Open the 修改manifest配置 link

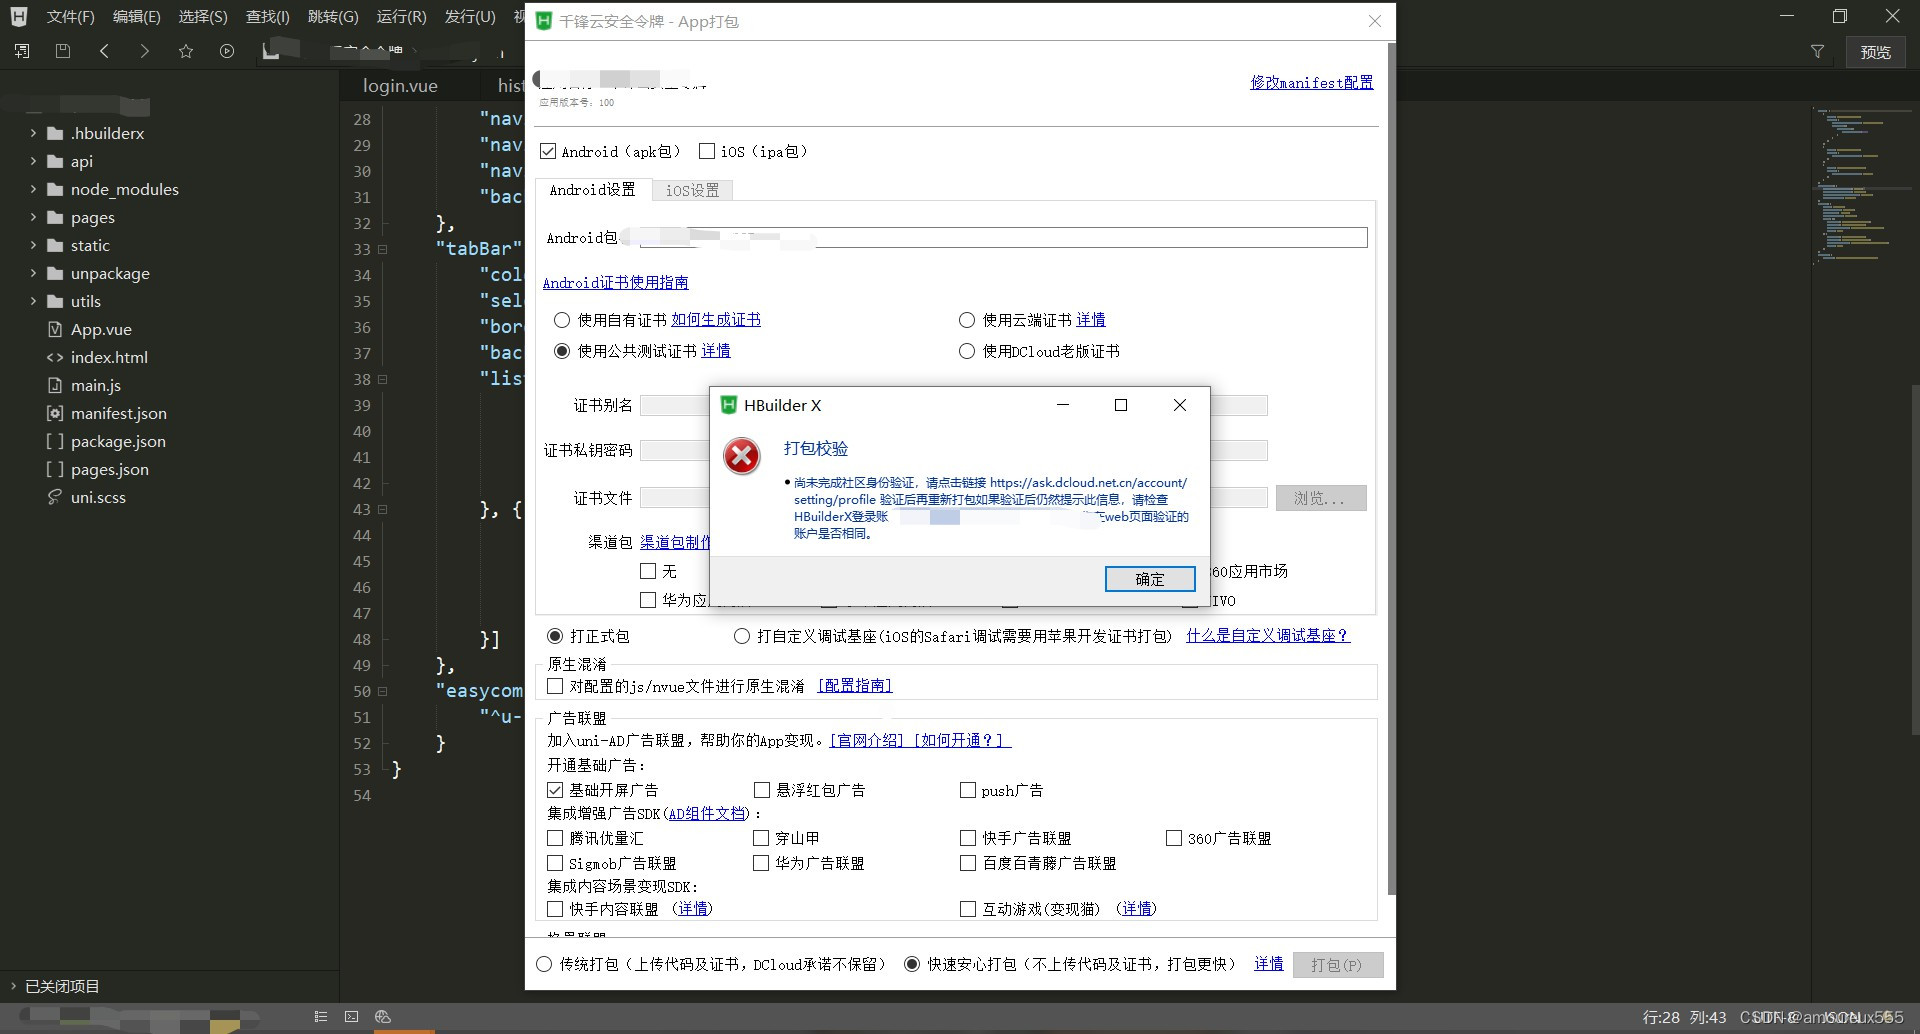[x=1311, y=82]
